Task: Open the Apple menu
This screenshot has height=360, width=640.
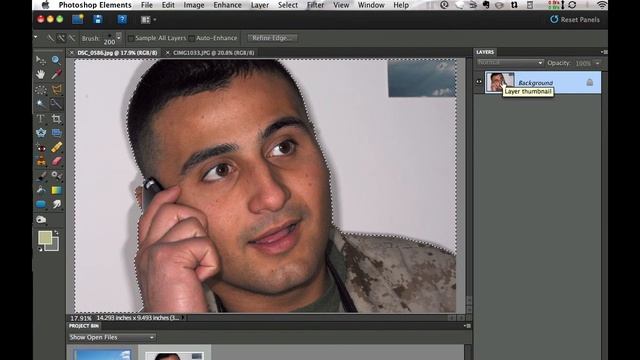Action: click(45, 5)
